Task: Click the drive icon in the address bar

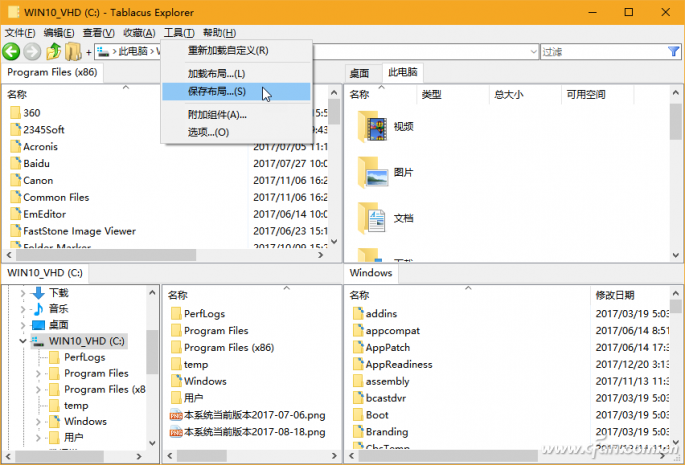Action: pyautogui.click(x=103, y=52)
